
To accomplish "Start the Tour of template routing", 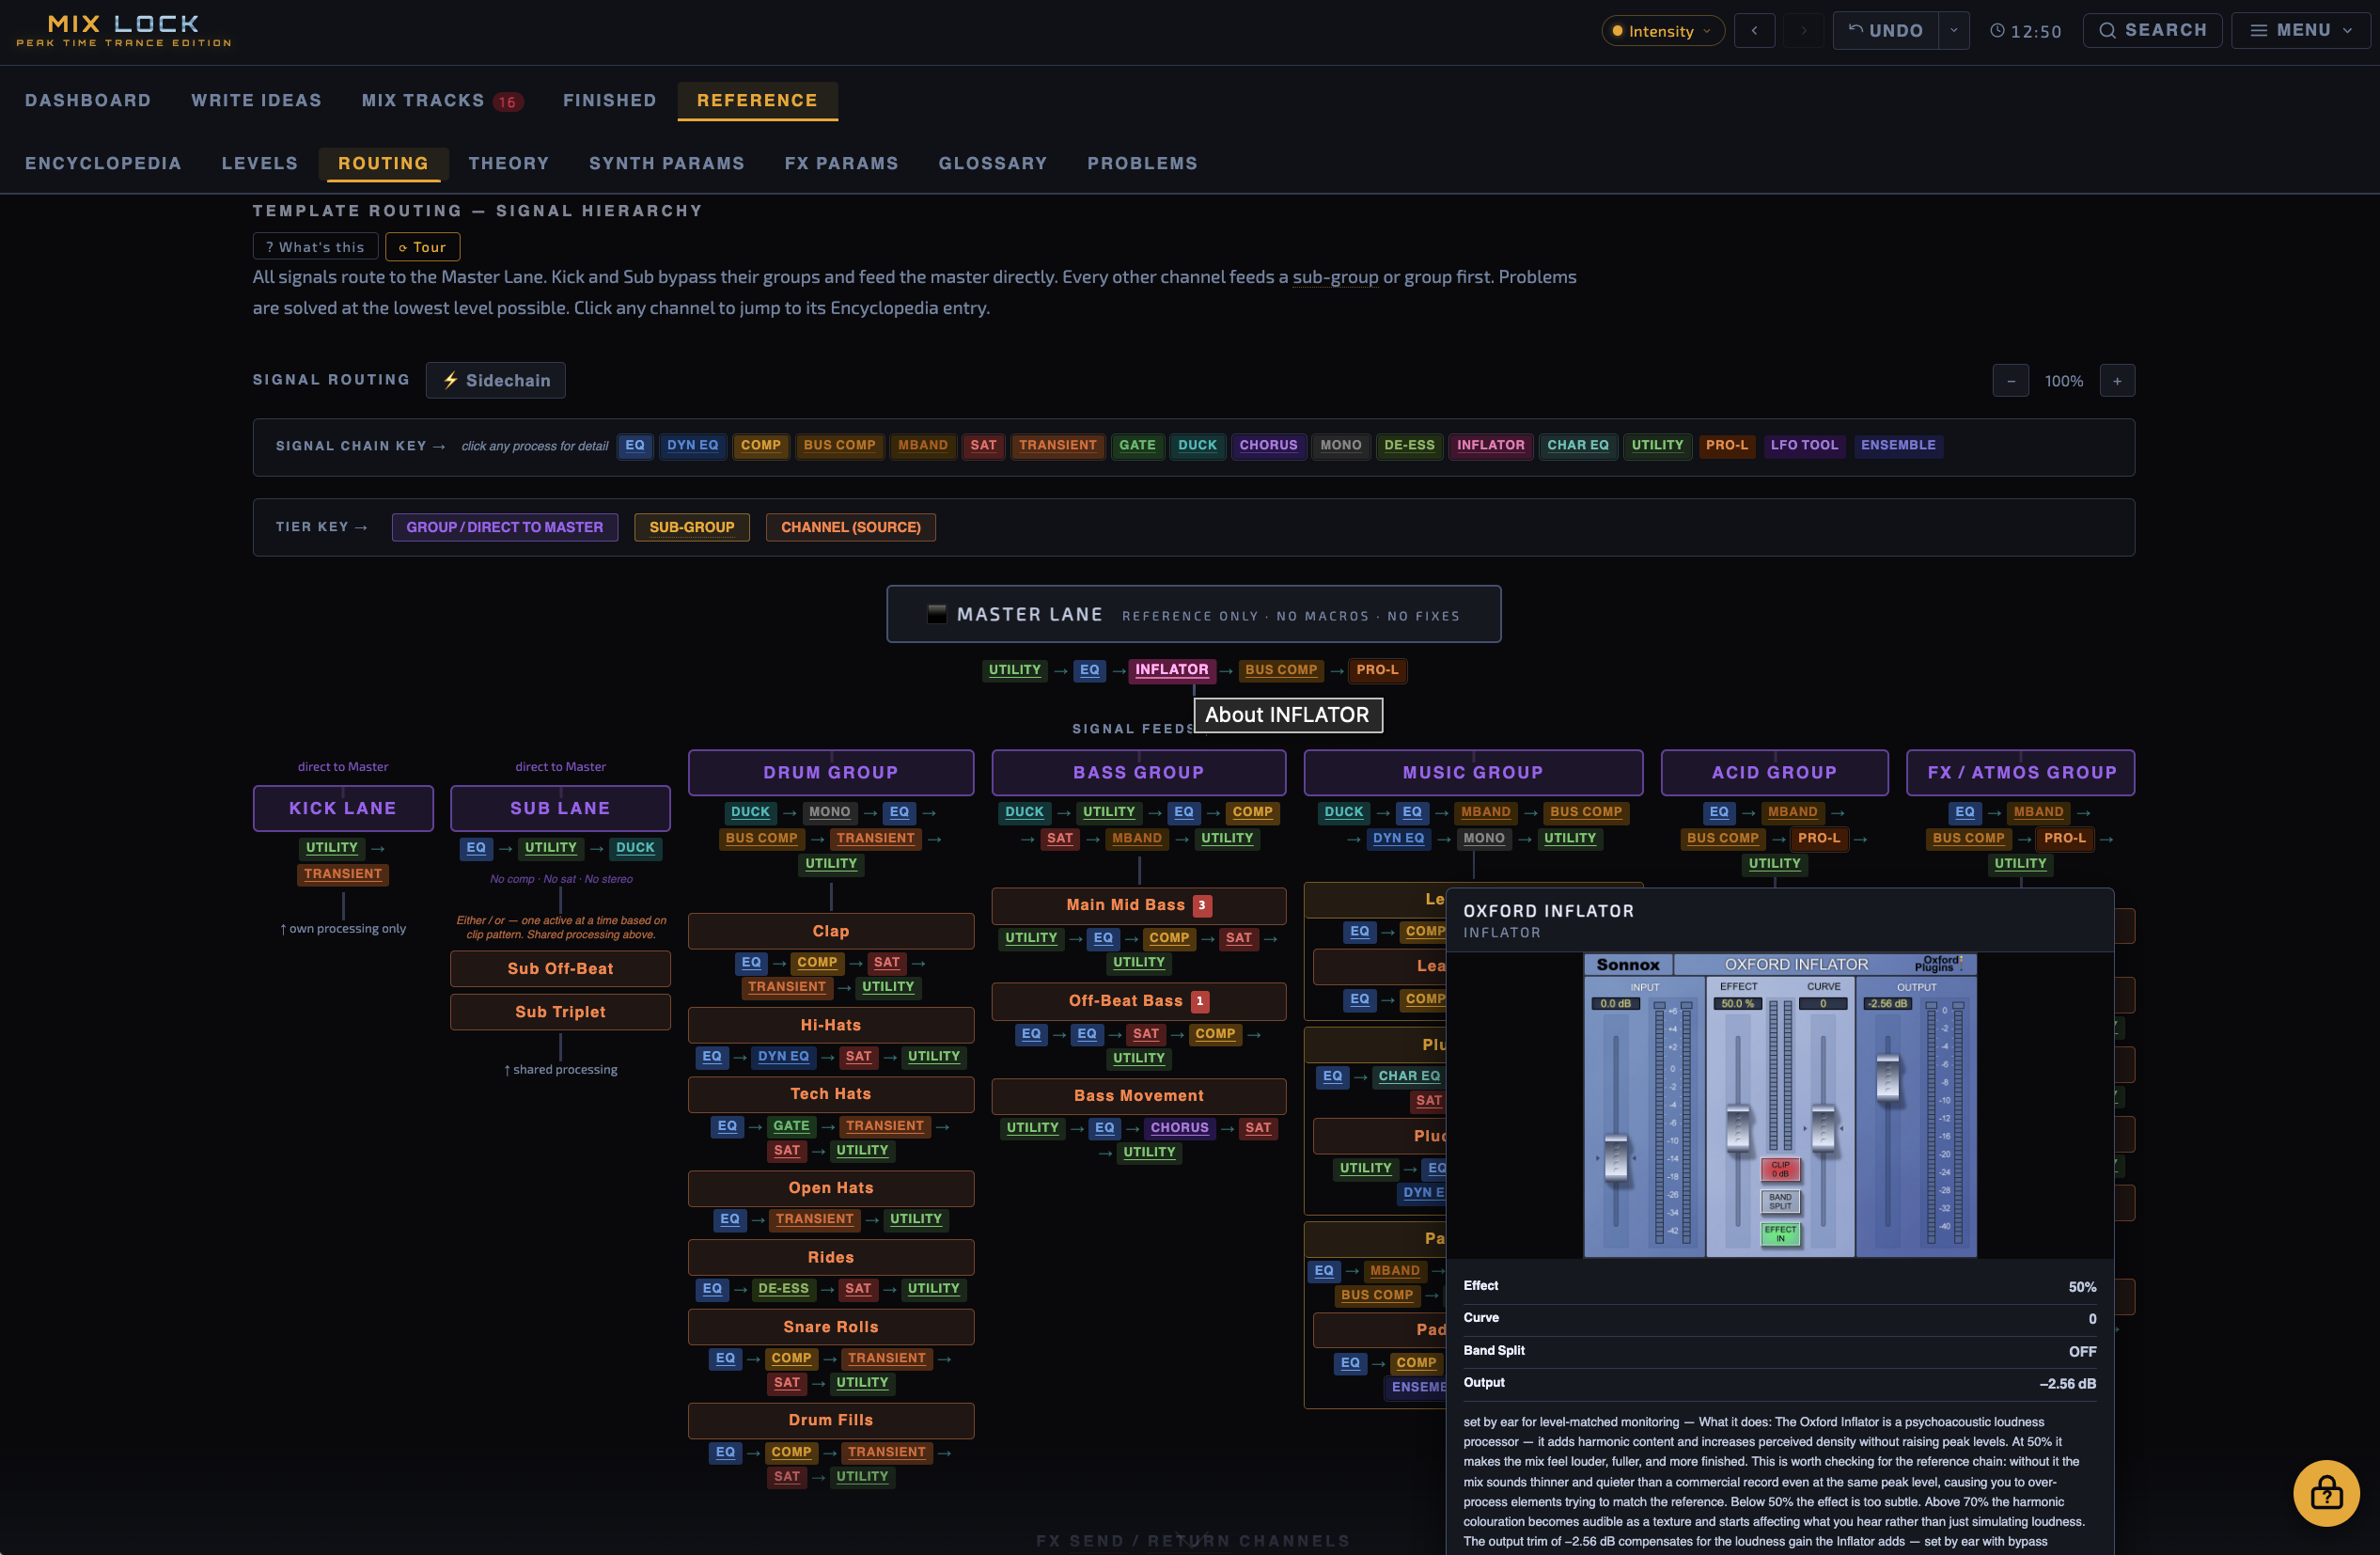I will pos(422,247).
